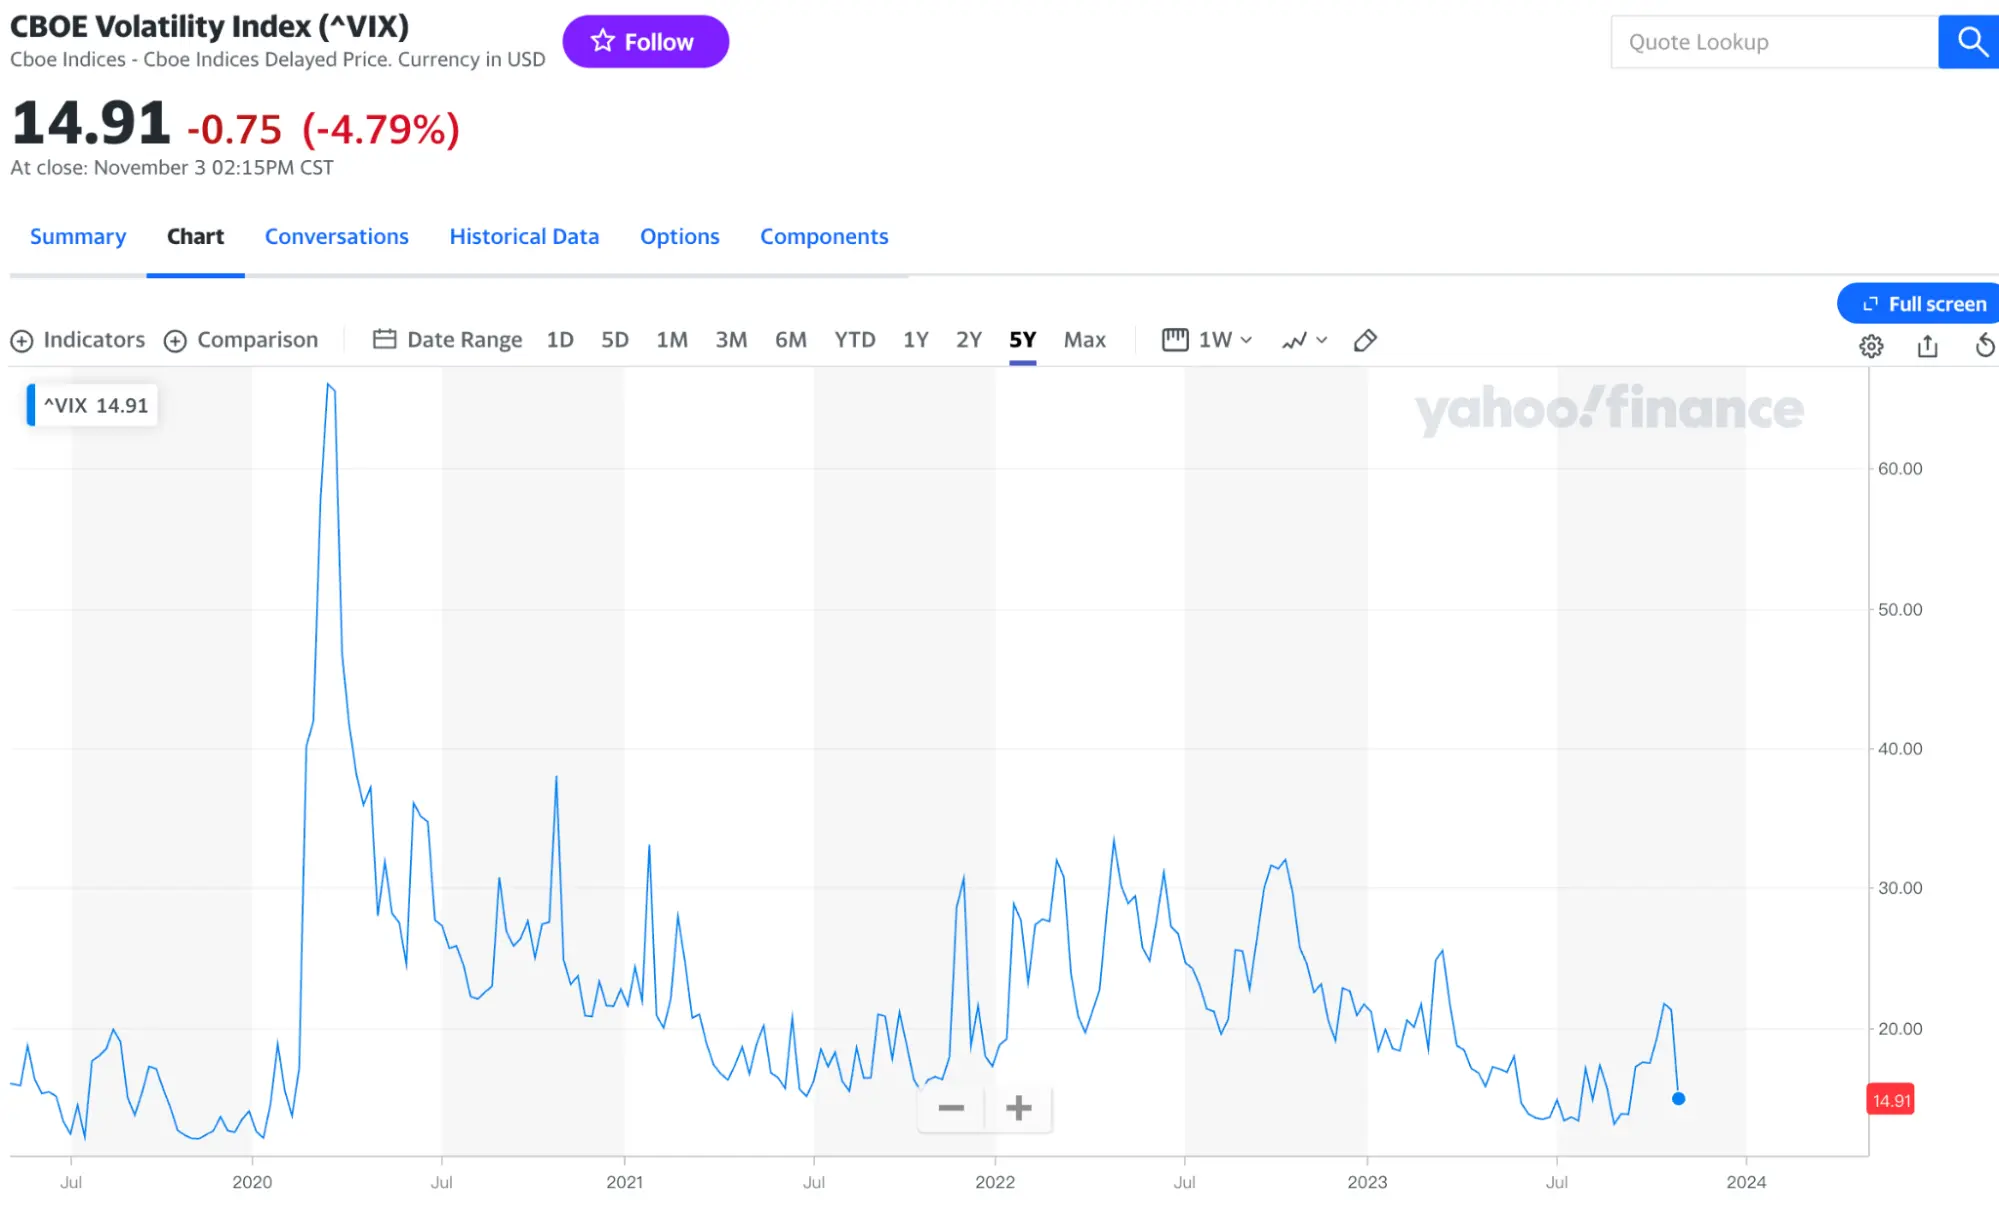
Task: Open chart settings gear icon
Action: tap(1871, 346)
